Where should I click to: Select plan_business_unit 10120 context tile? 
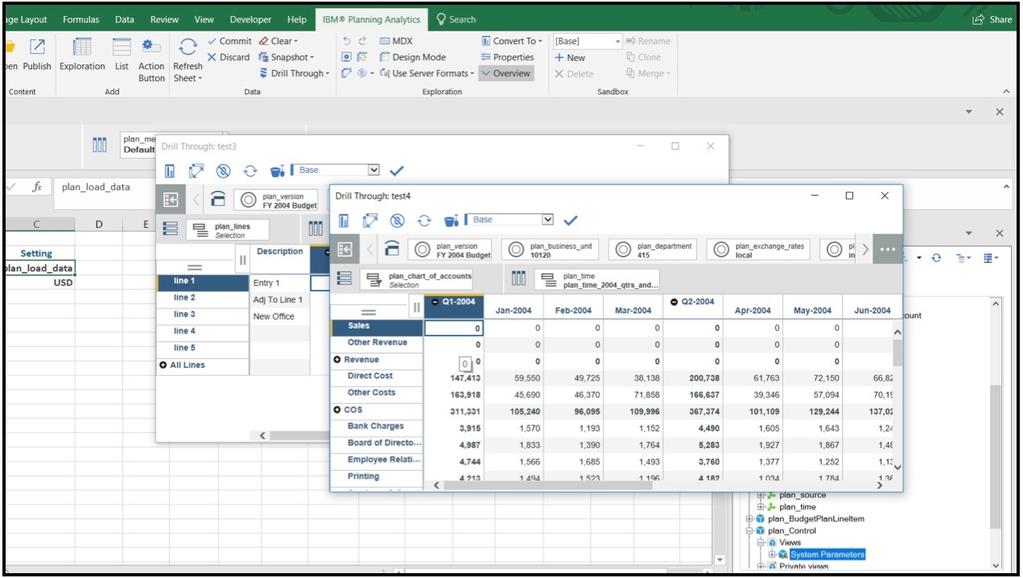552,250
